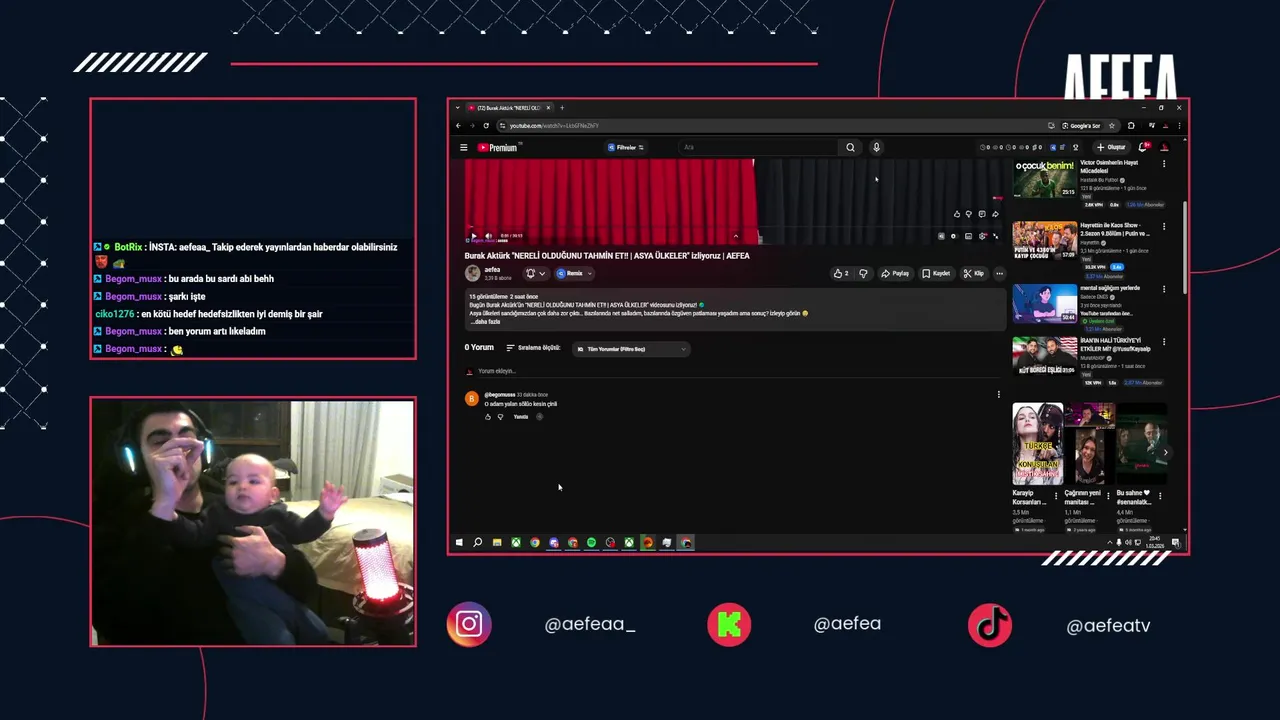
Task: Open the Chrome tab search chevron
Action: (458, 108)
